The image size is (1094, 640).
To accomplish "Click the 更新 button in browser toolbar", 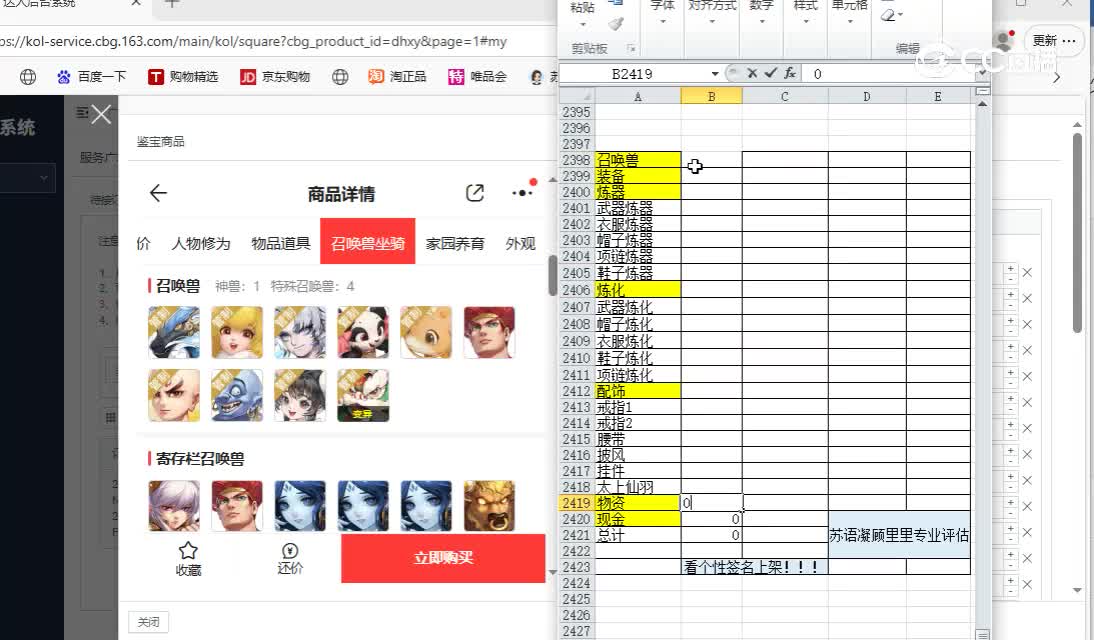I will 1054,40.
